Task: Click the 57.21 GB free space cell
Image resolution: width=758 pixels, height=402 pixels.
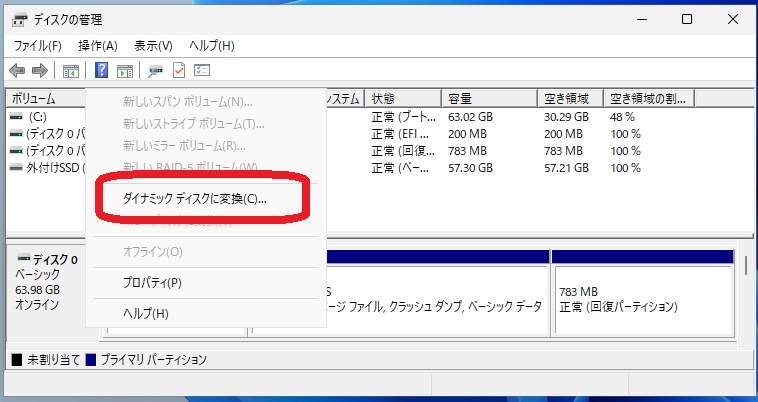Action: pyautogui.click(x=566, y=168)
